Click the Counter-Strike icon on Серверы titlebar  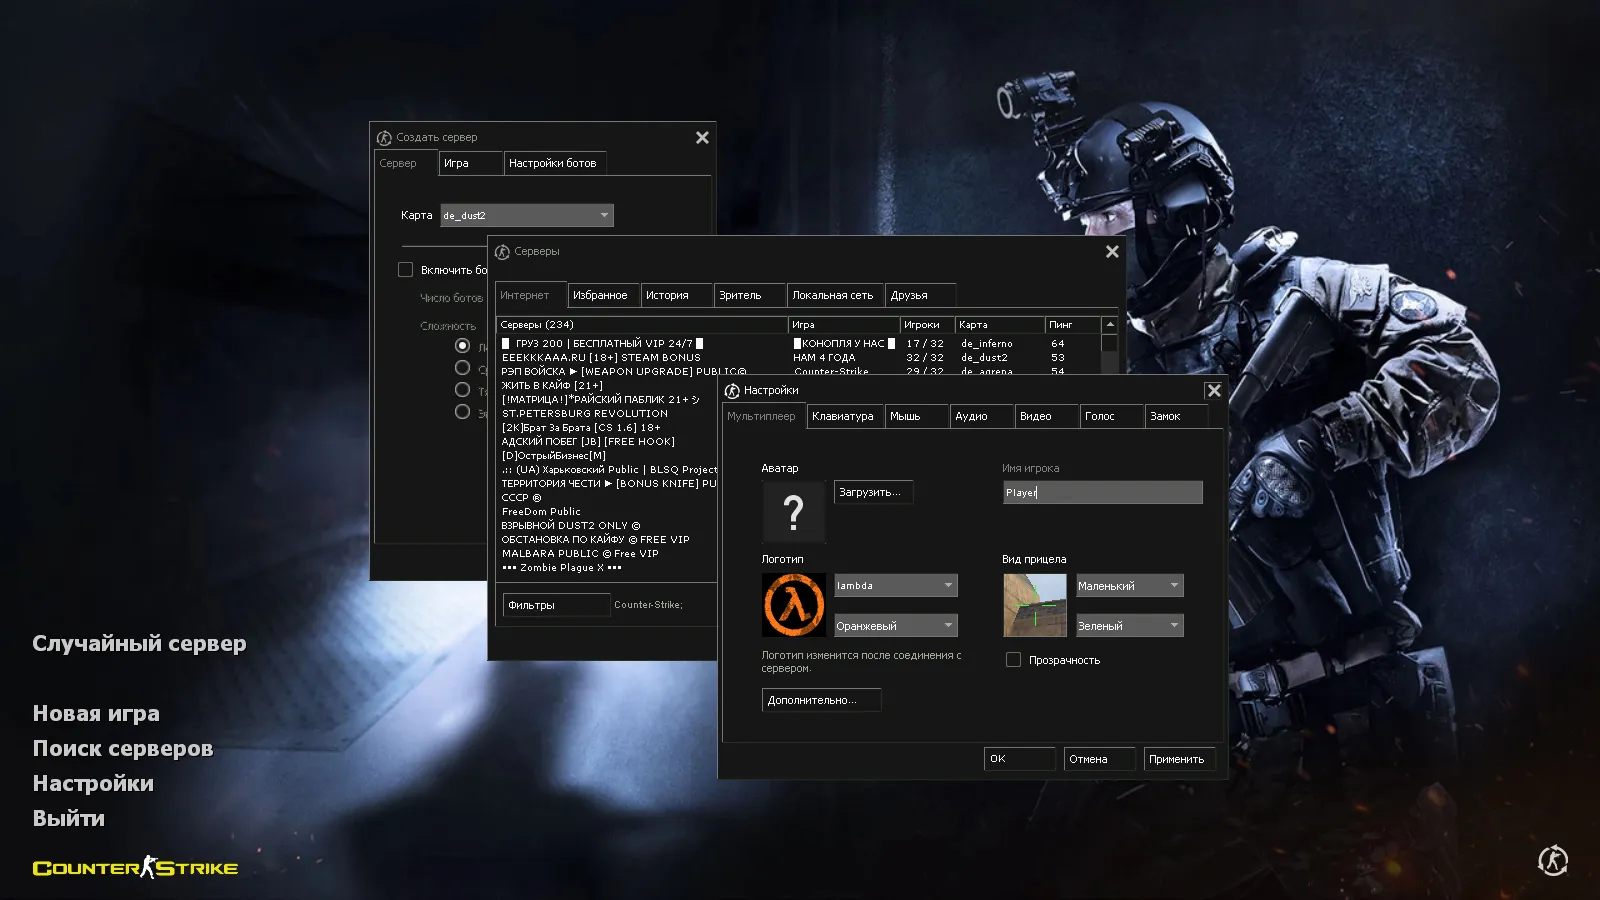coord(501,251)
